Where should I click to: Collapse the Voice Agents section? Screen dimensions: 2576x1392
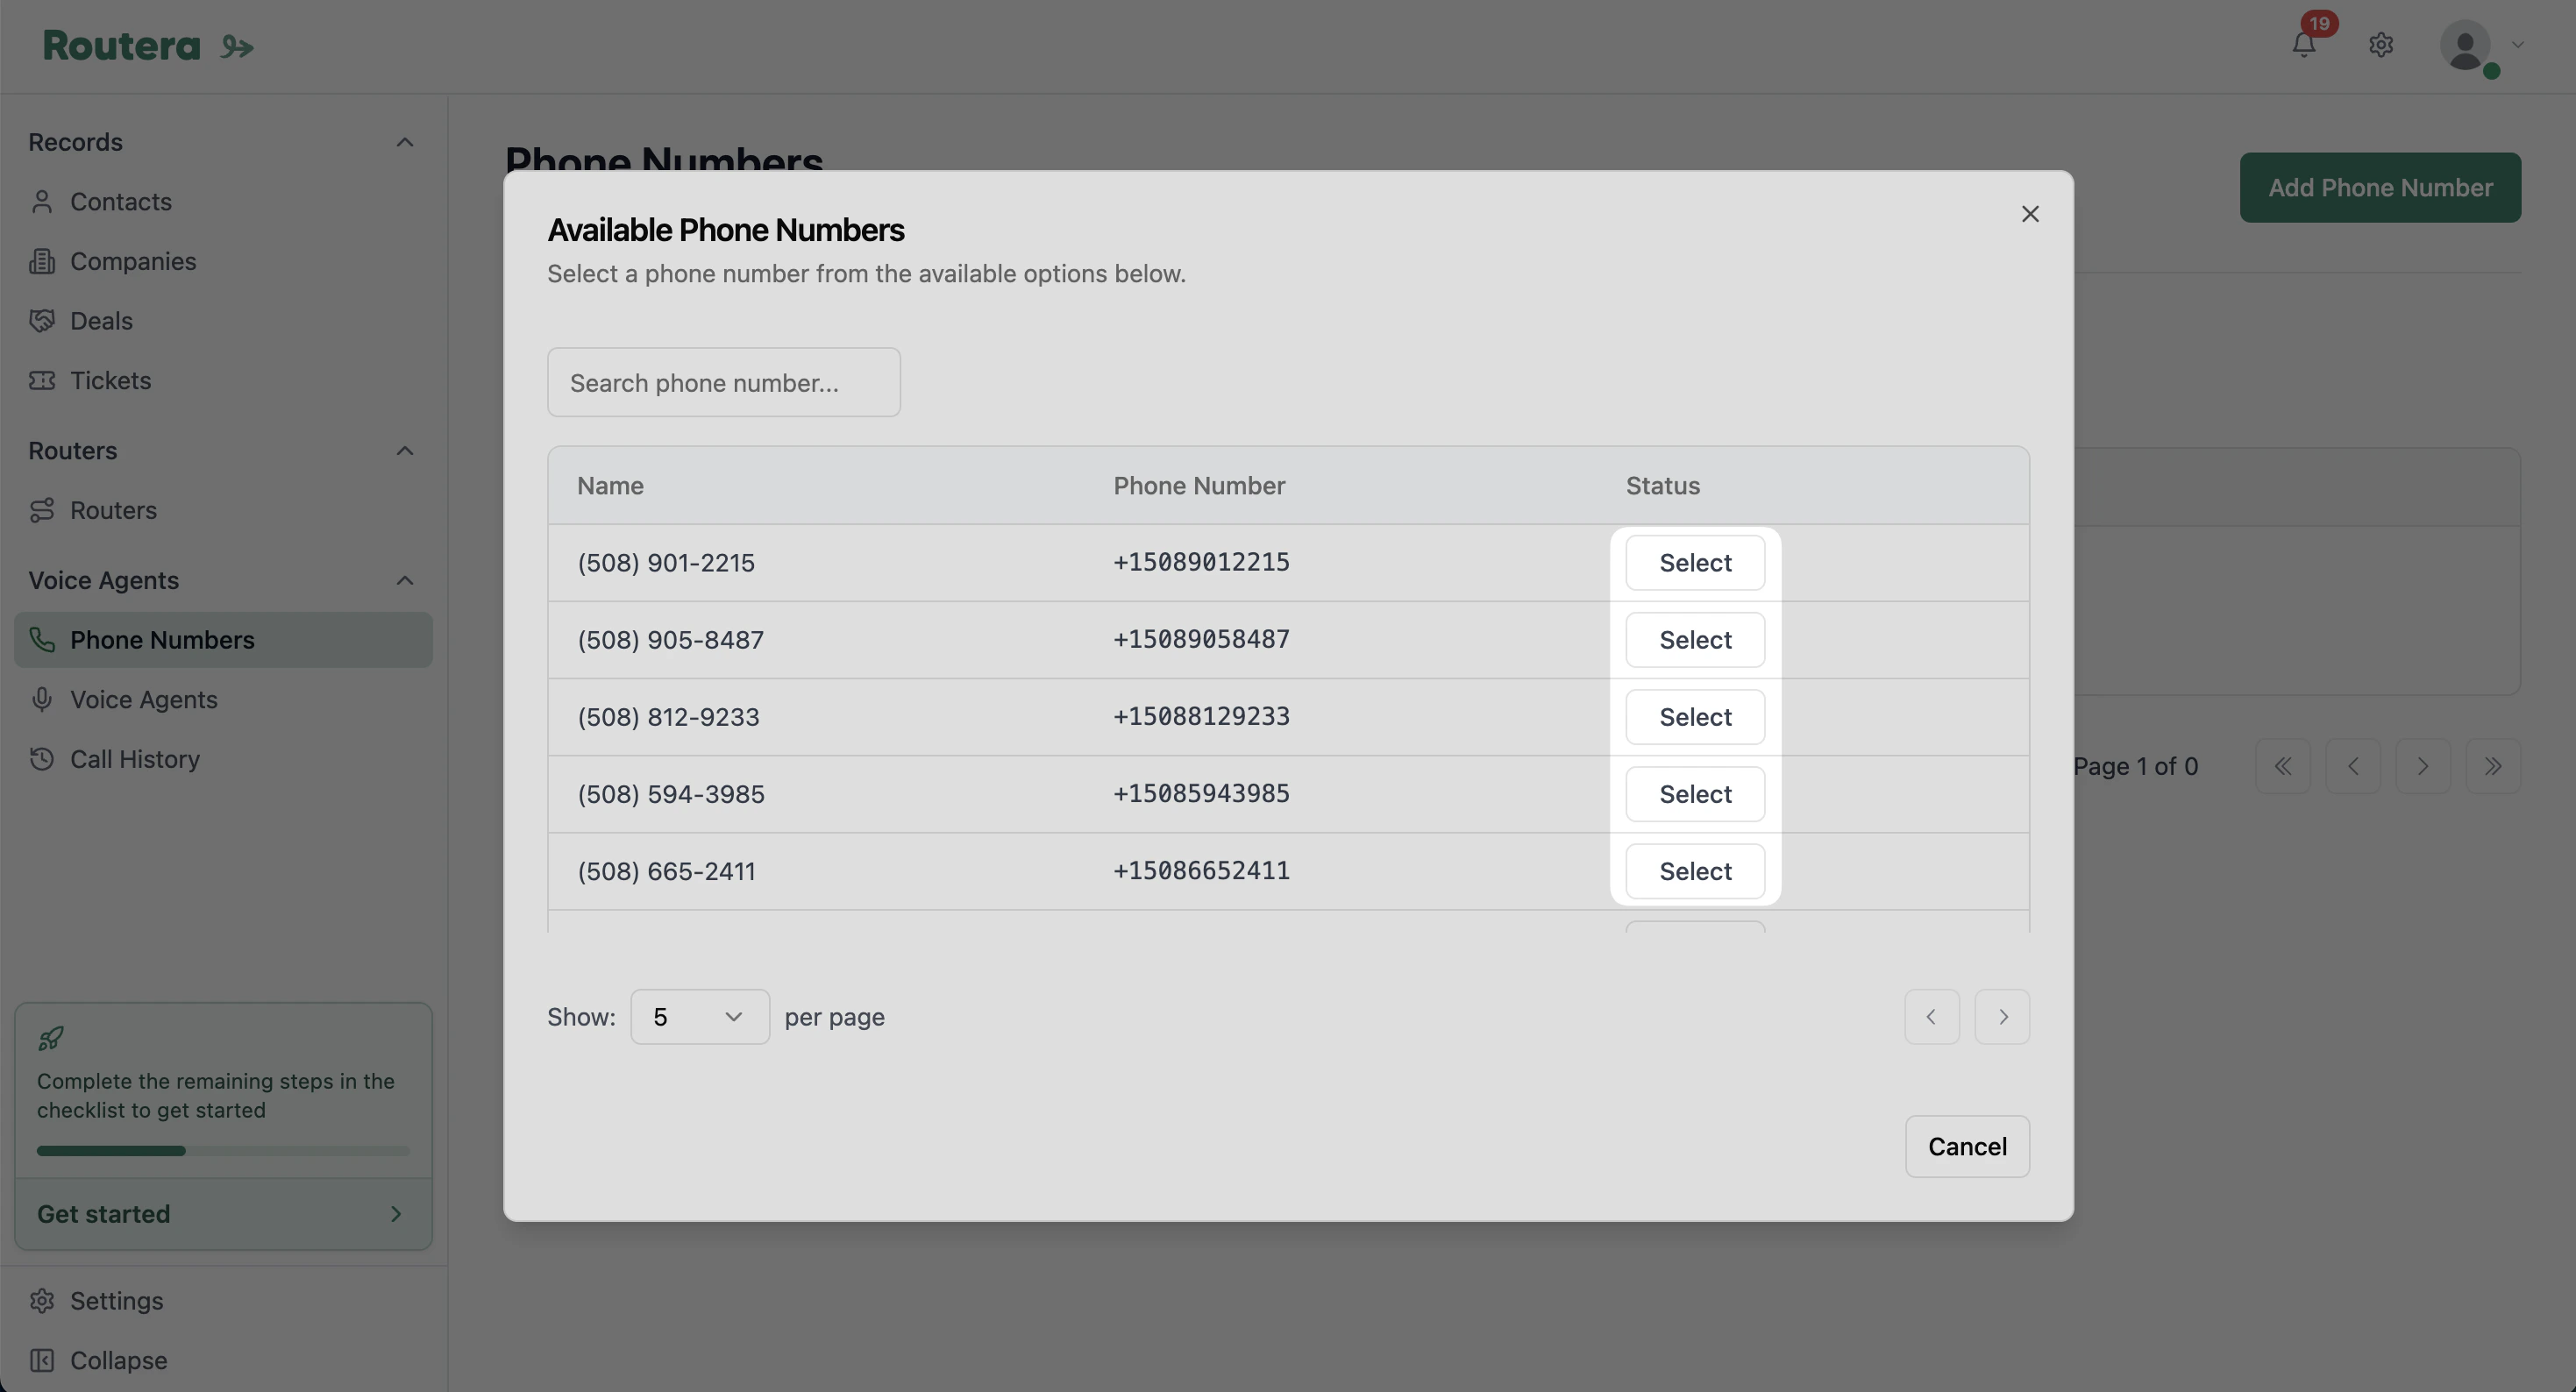coord(405,581)
